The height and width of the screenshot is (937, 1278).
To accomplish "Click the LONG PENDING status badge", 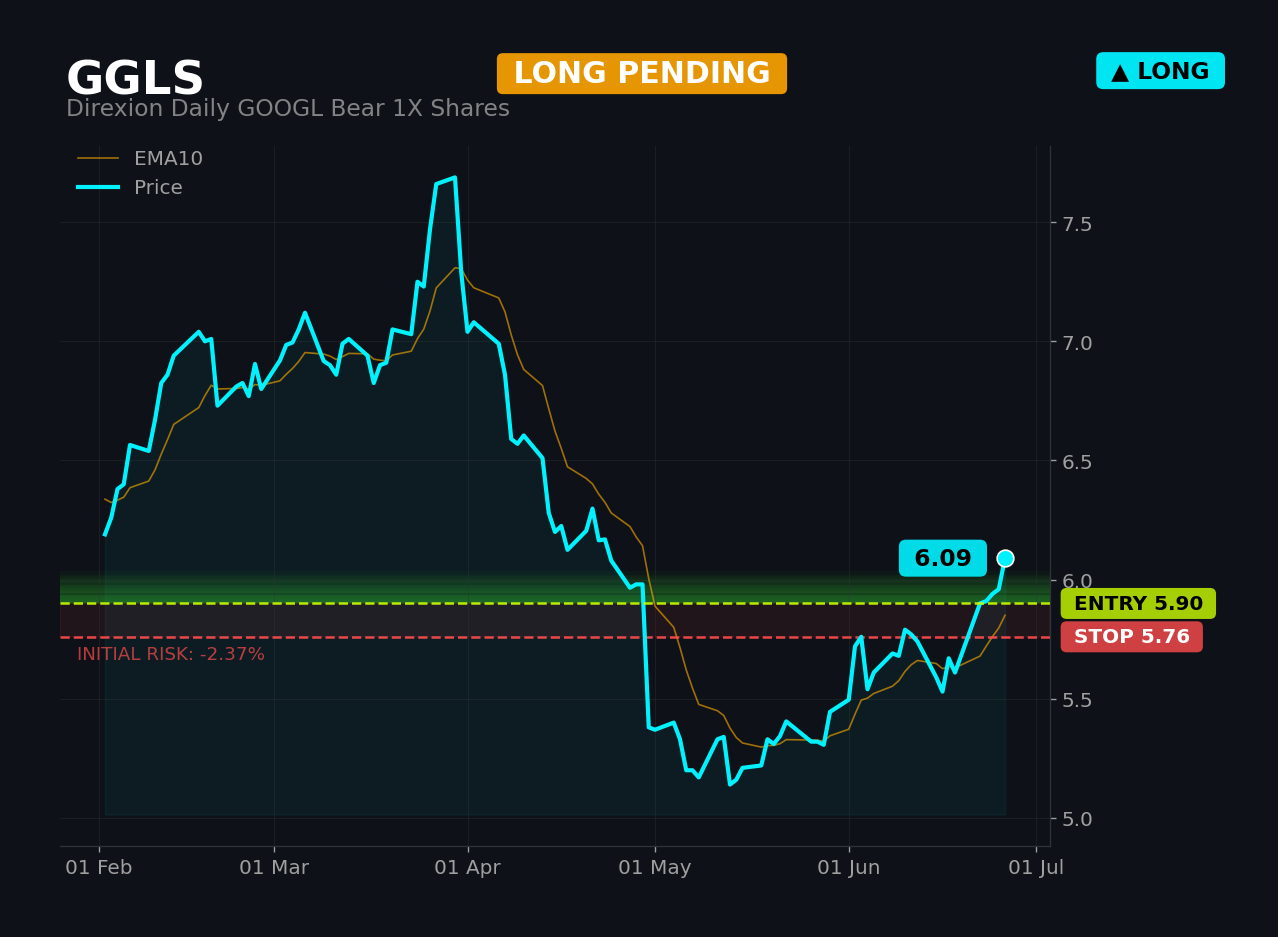I will coord(642,74).
